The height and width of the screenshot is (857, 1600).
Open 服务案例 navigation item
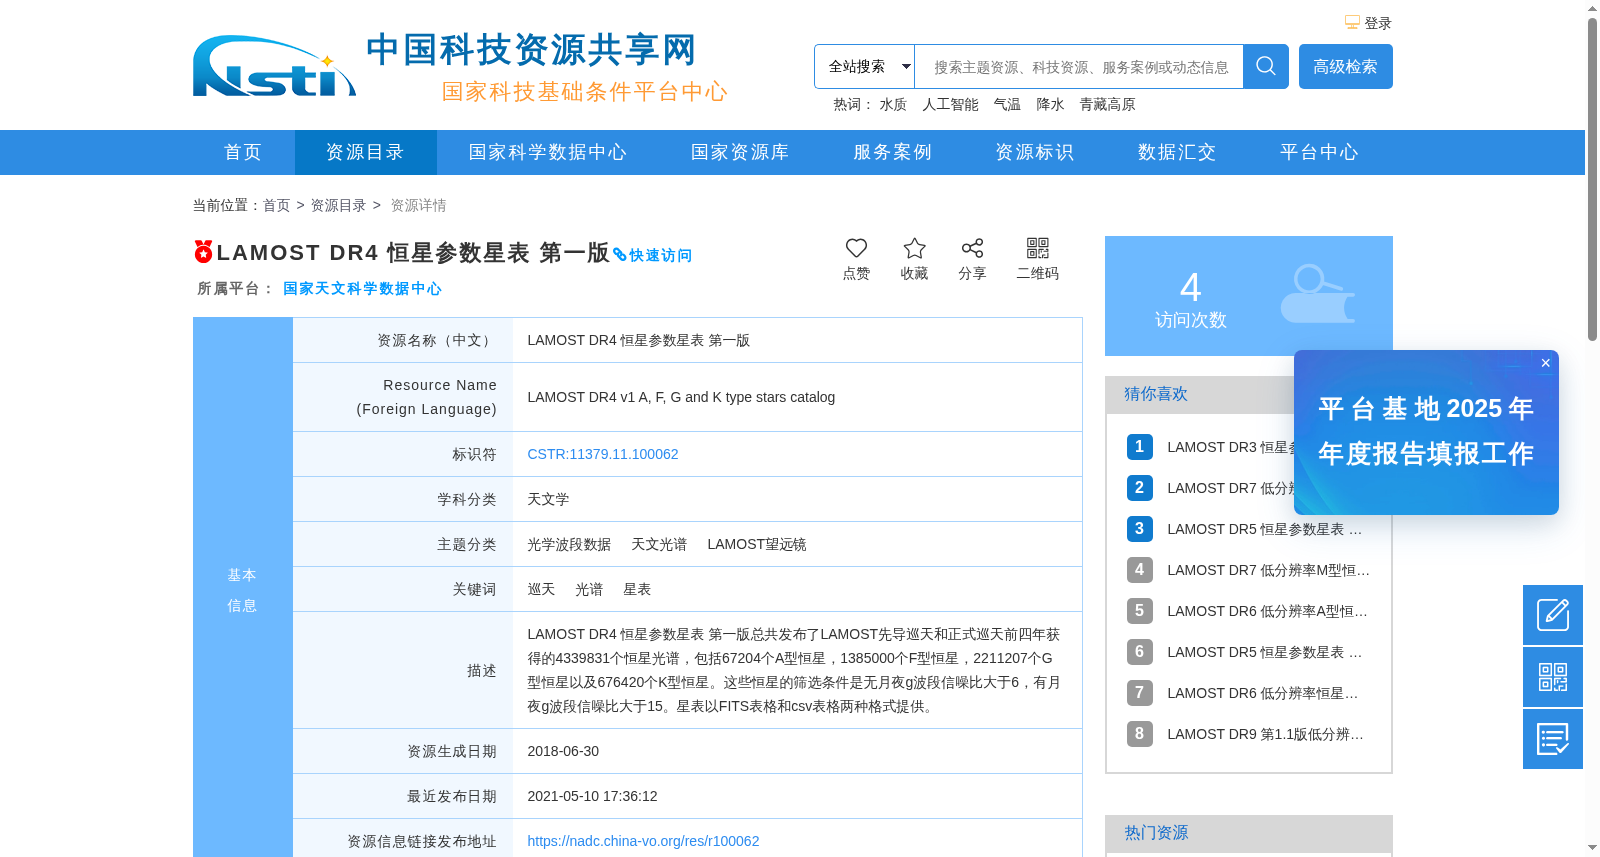[892, 152]
